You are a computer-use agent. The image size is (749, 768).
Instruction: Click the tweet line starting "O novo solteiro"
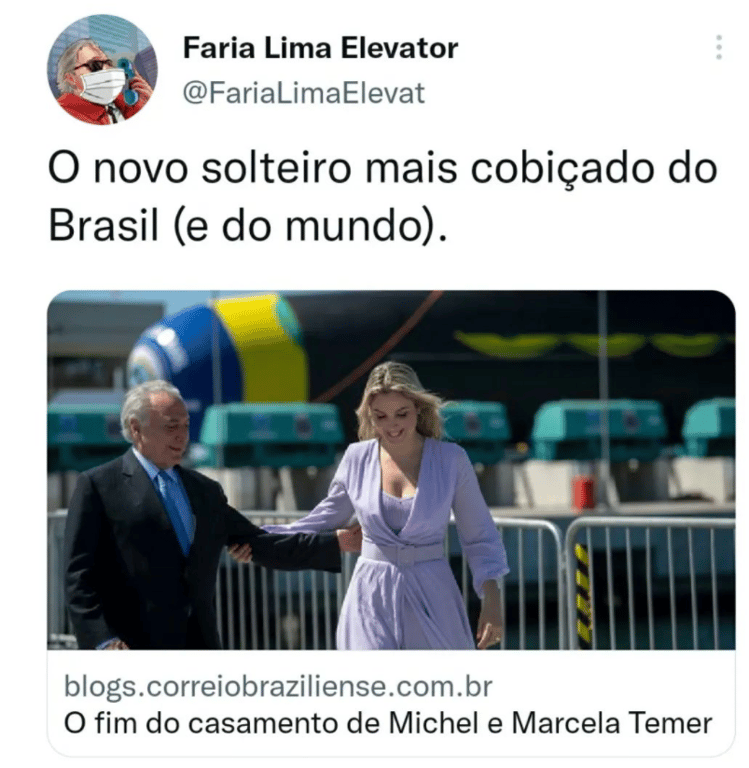pyautogui.click(x=383, y=168)
